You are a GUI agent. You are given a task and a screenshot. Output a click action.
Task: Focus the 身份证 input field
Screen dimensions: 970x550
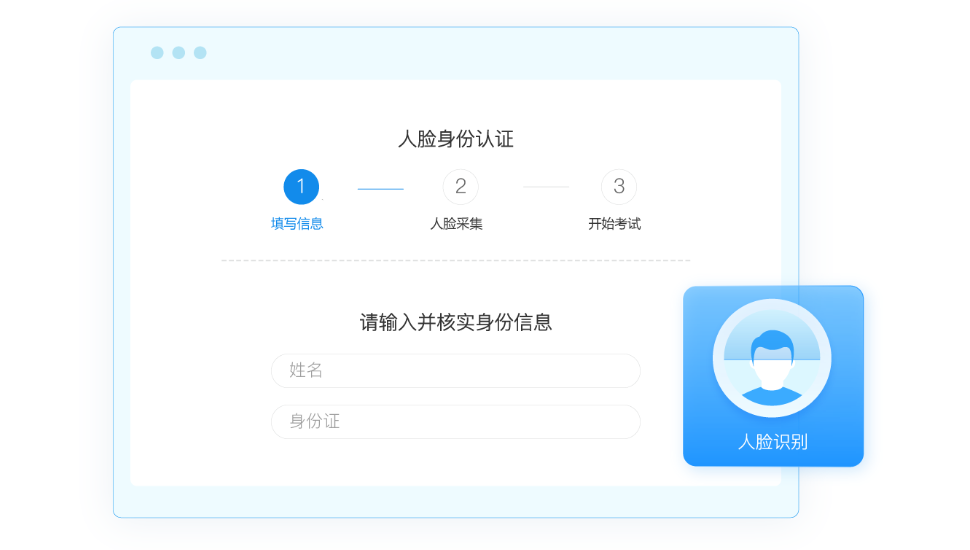tap(456, 422)
